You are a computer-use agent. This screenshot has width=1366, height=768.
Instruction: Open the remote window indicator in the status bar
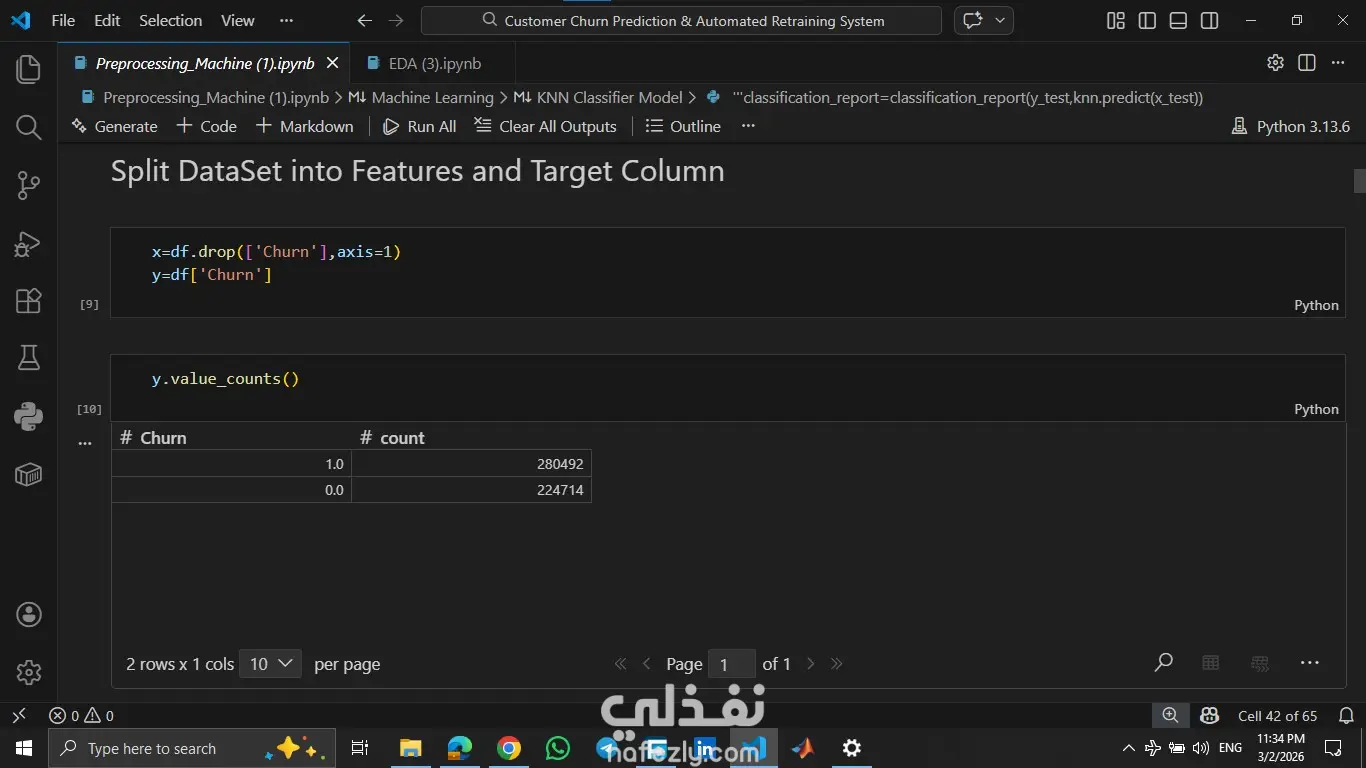point(19,716)
